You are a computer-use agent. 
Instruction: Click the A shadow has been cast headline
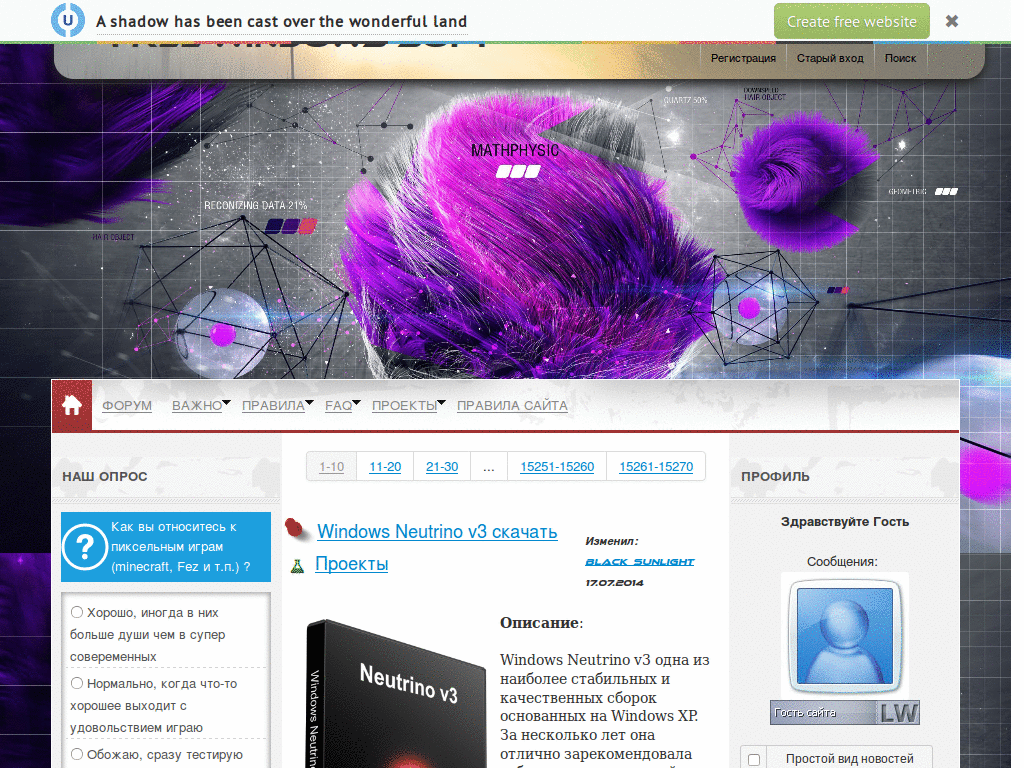click(x=281, y=22)
